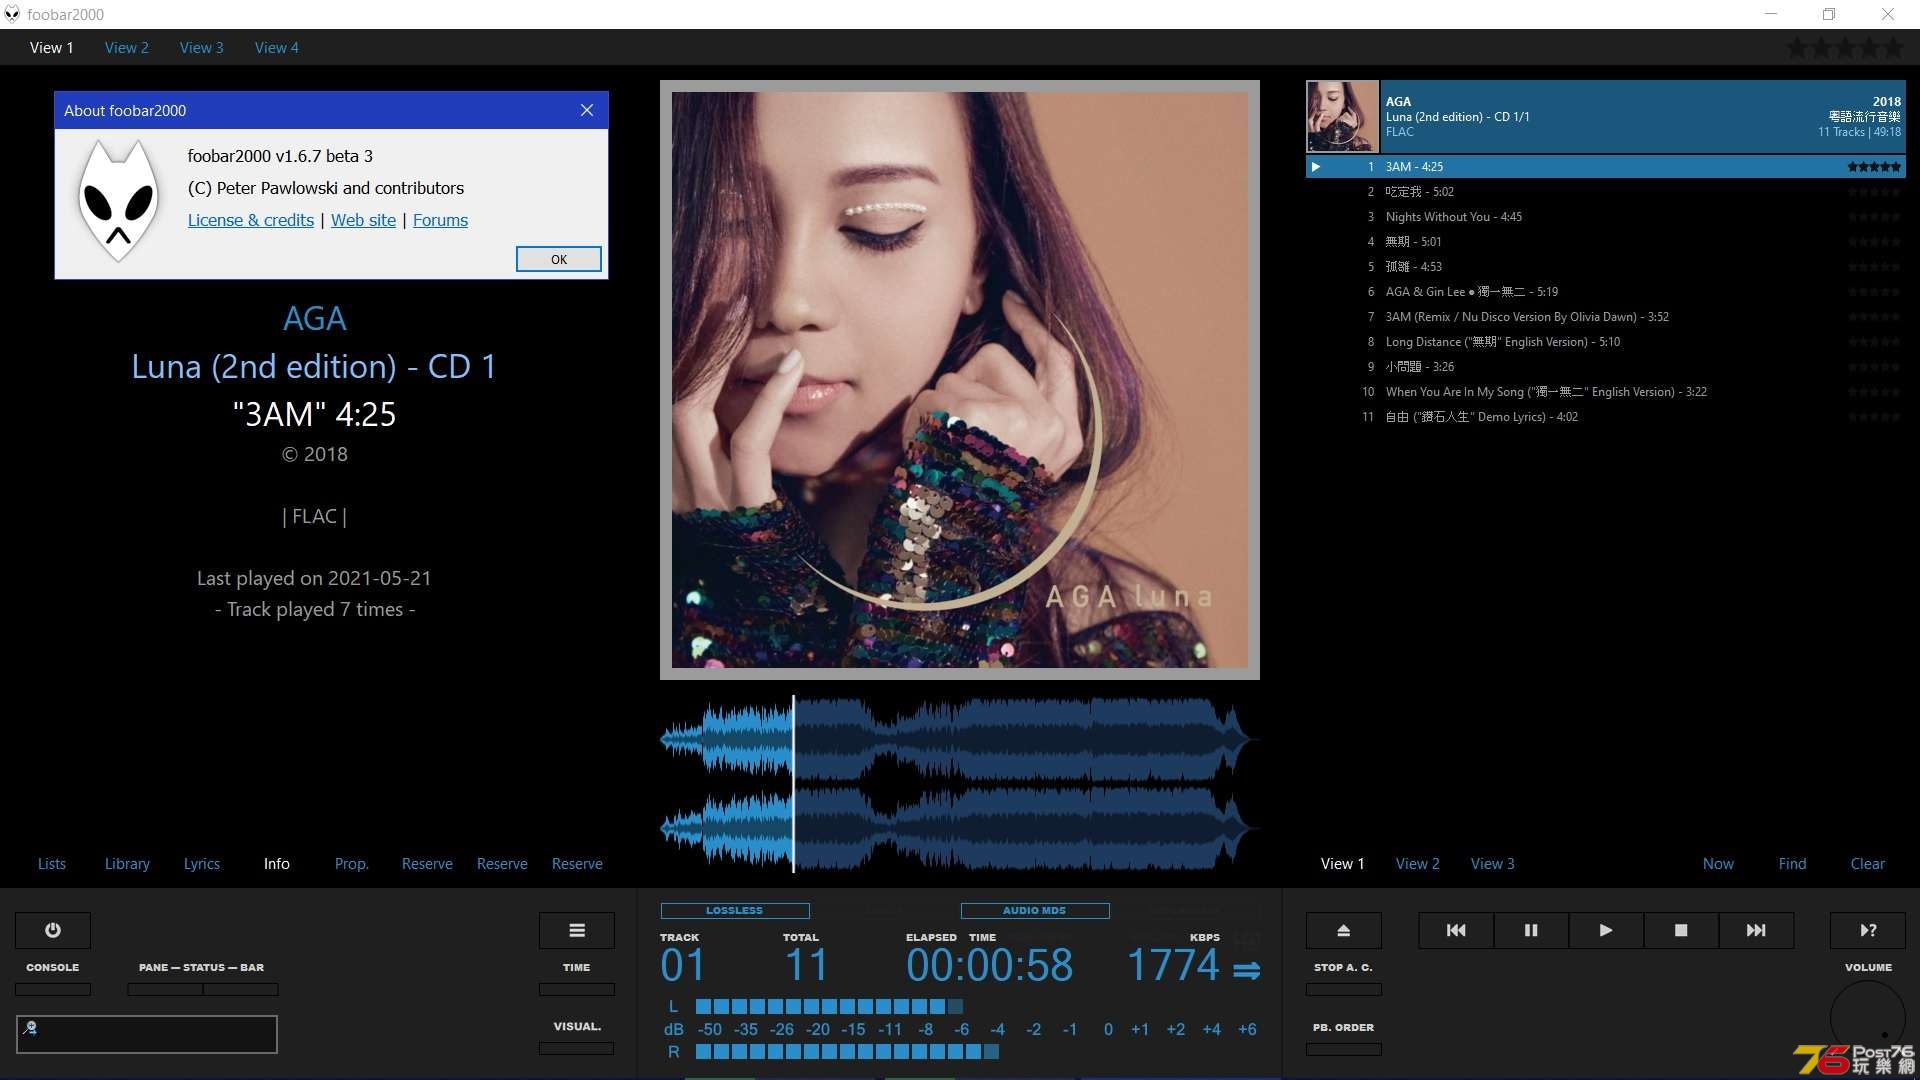Screen dimensions: 1920x1080
Task: Toggle the PB. ORDER indicator
Action: pos(1344,1049)
